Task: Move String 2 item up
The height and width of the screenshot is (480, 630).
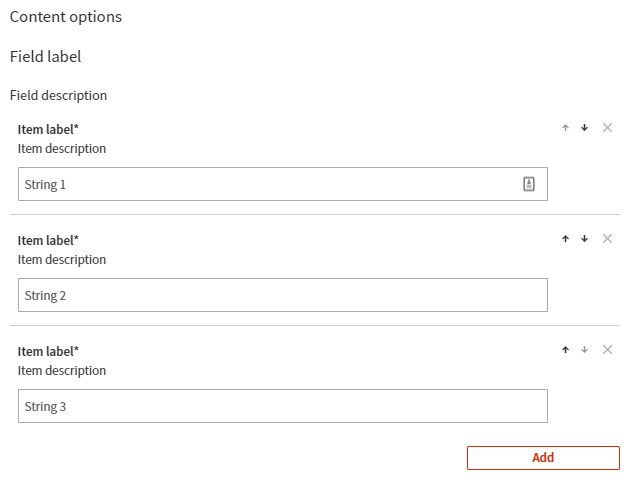Action: click(x=565, y=239)
